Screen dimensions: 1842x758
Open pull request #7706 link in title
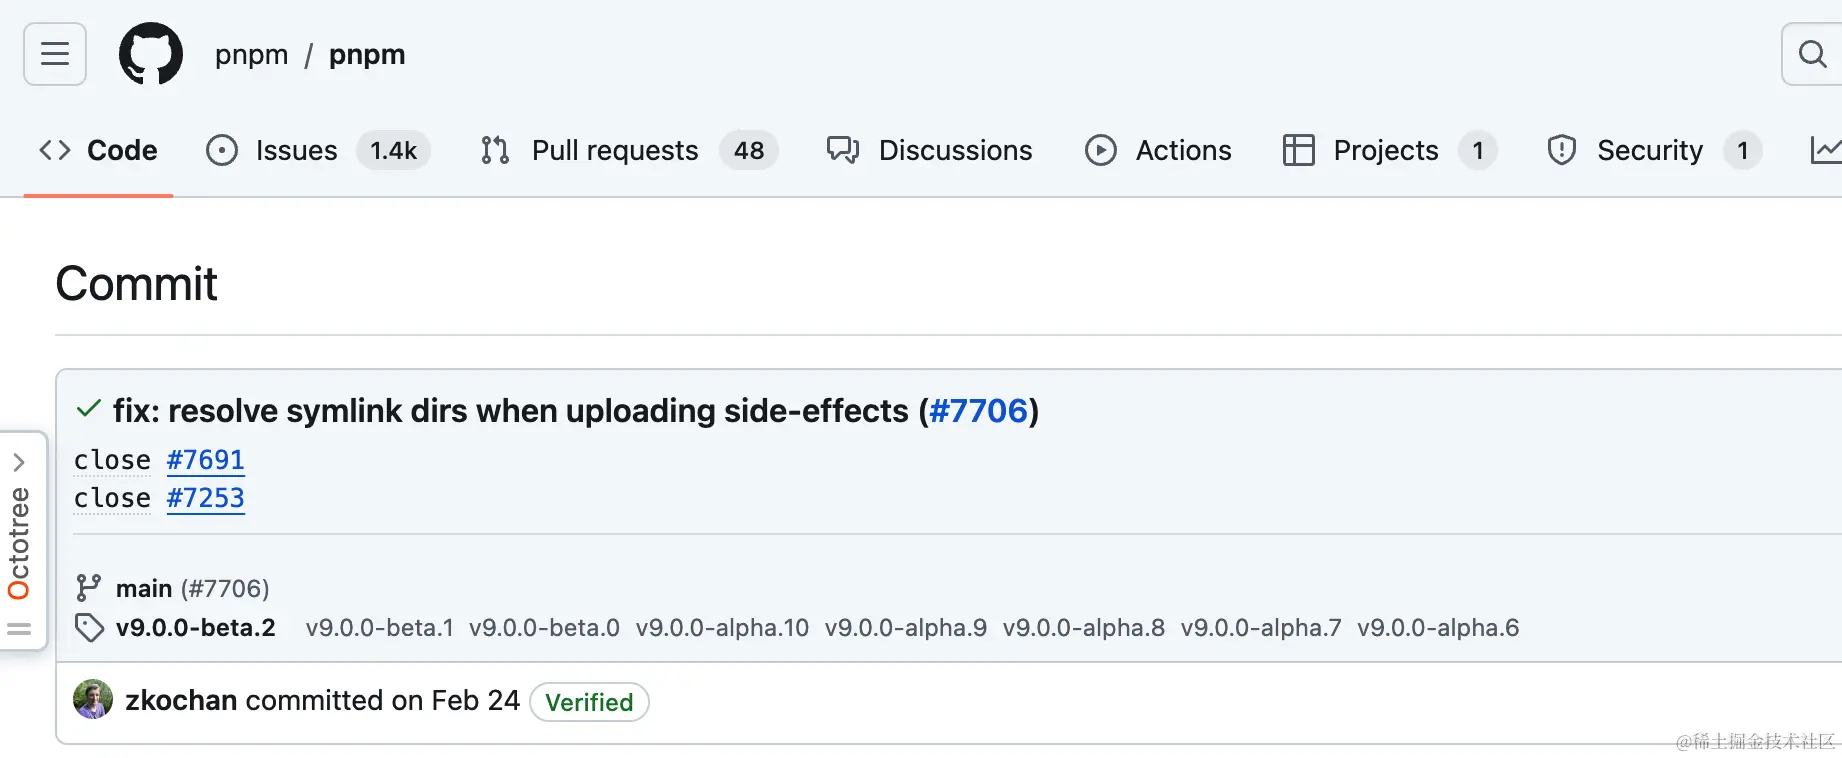click(978, 411)
